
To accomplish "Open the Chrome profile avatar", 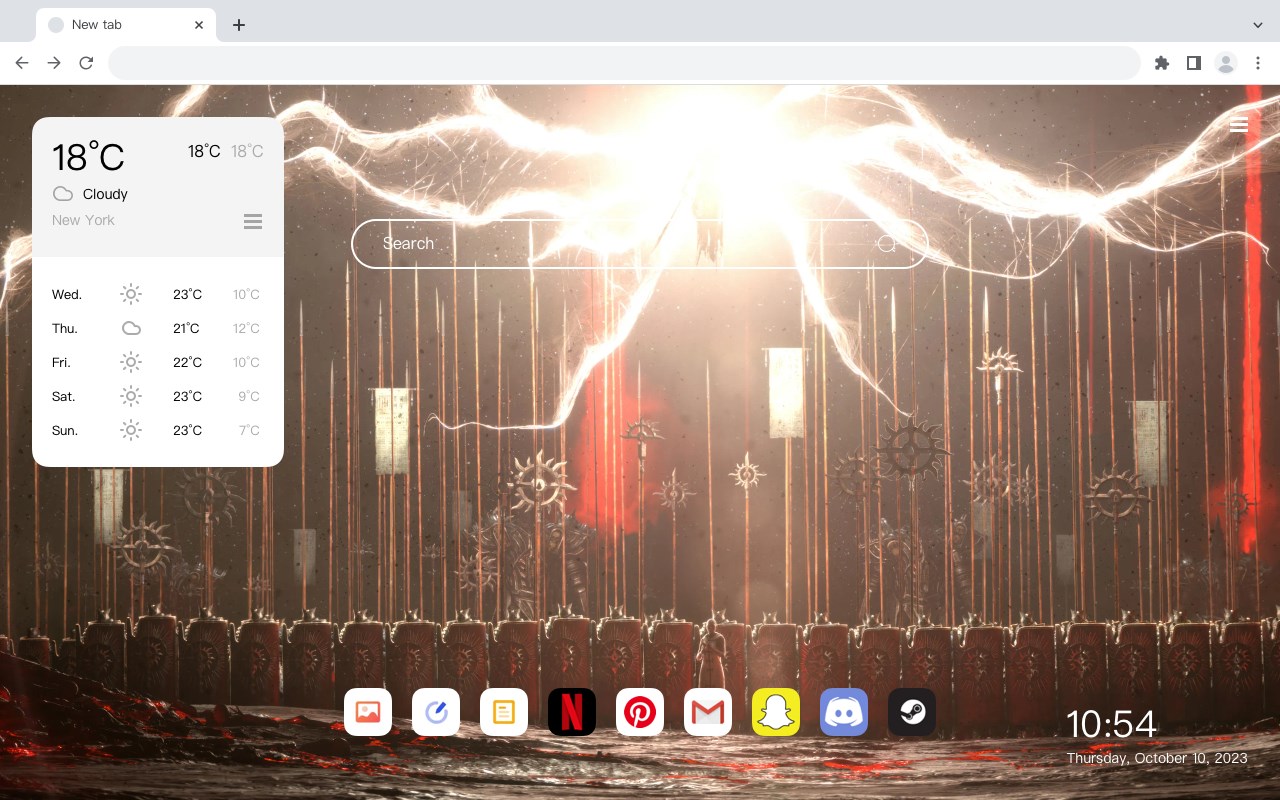I will (x=1226, y=63).
